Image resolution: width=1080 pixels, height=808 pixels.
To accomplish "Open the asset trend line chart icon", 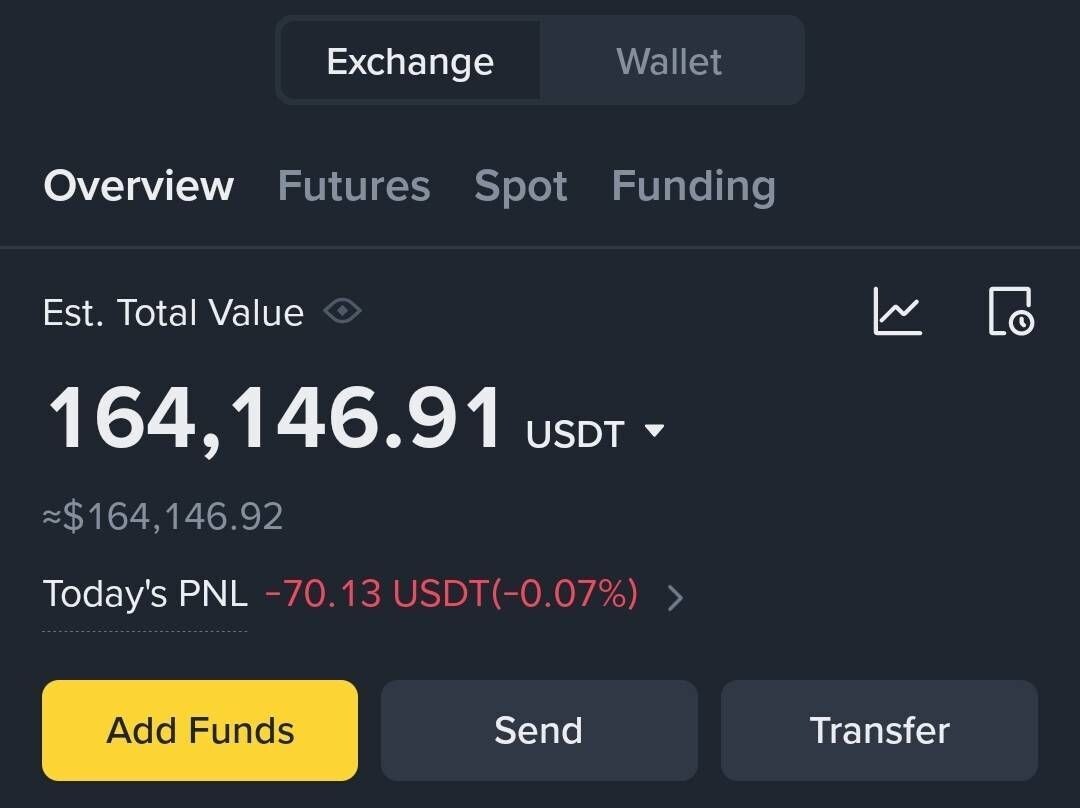I will click(897, 312).
